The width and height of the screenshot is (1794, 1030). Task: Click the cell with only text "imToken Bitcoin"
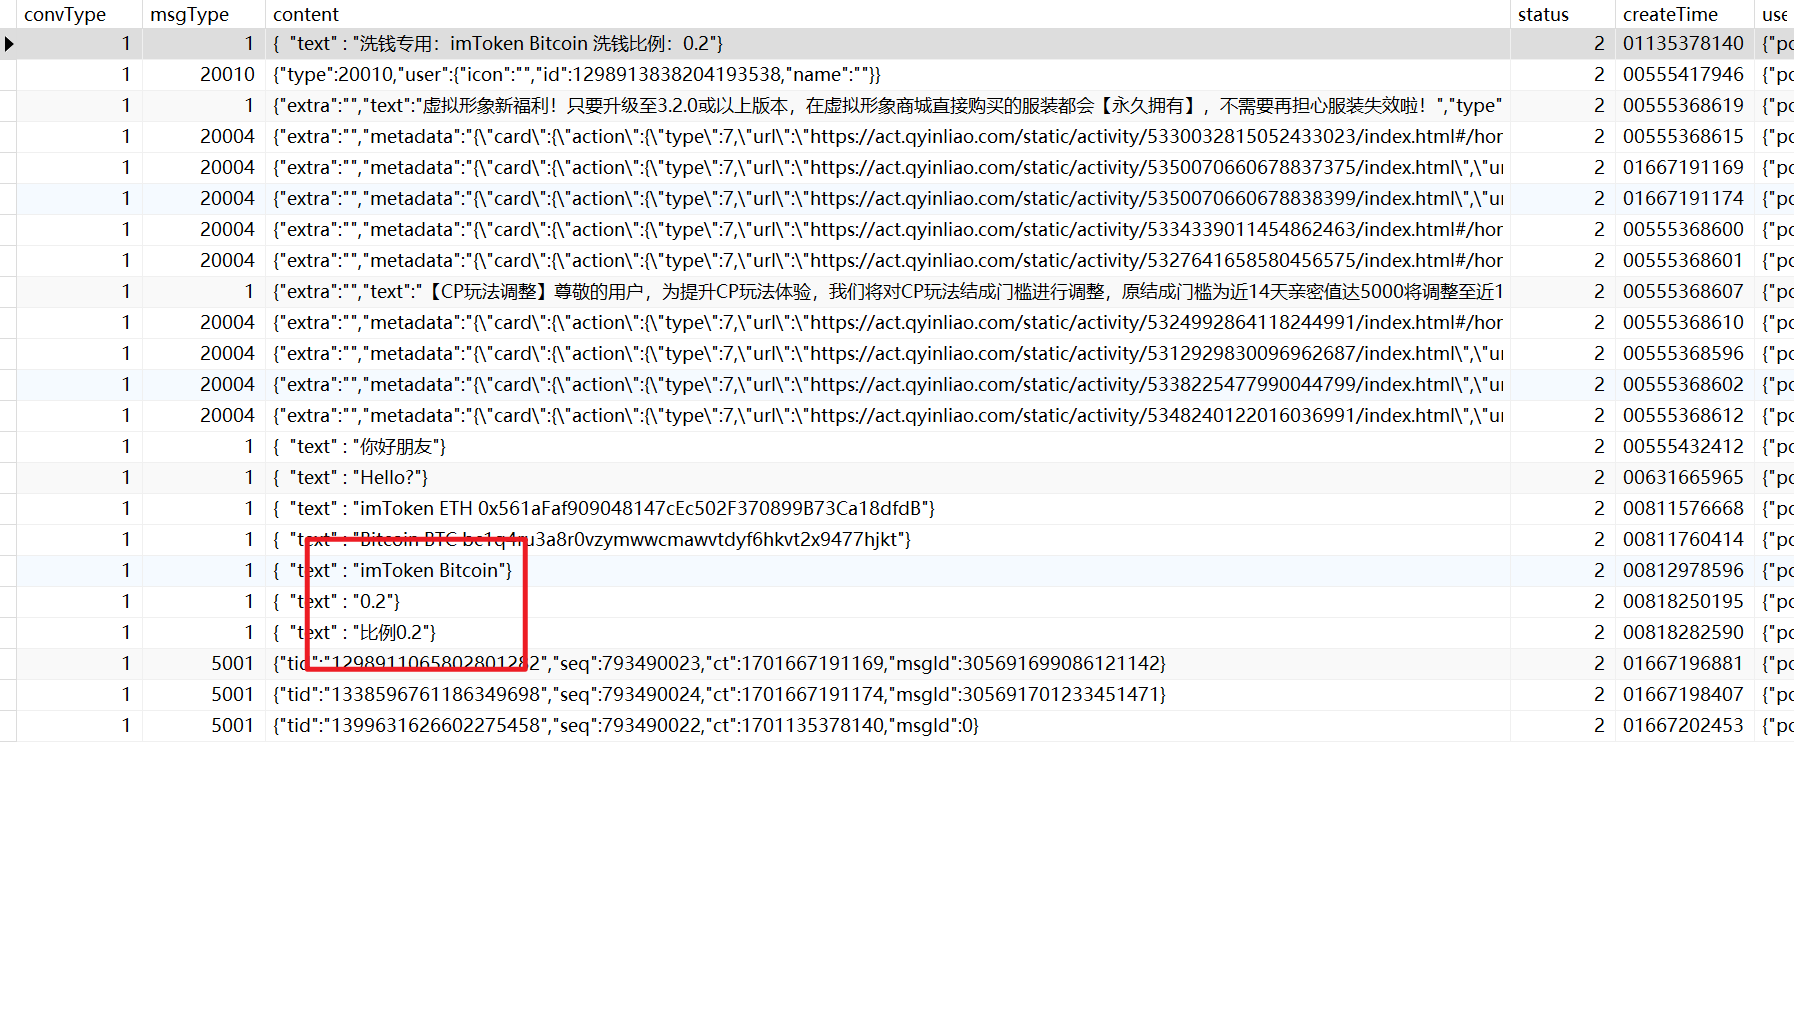(887, 570)
